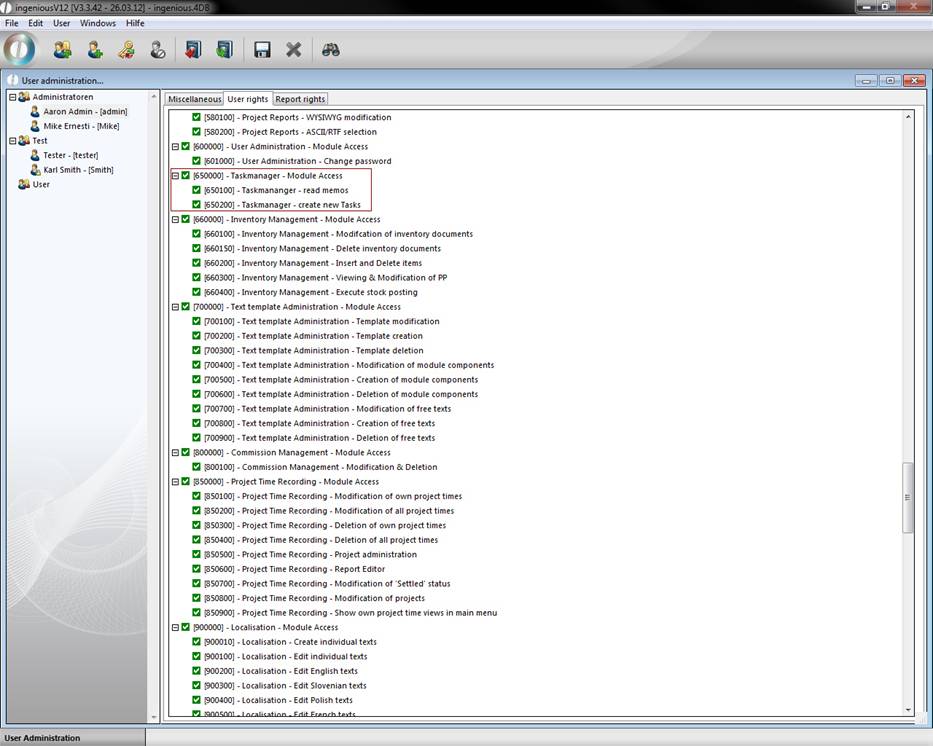The height and width of the screenshot is (746, 933).
Task: Collapse the Taskmanager - Module Access node
Action: pos(175,176)
